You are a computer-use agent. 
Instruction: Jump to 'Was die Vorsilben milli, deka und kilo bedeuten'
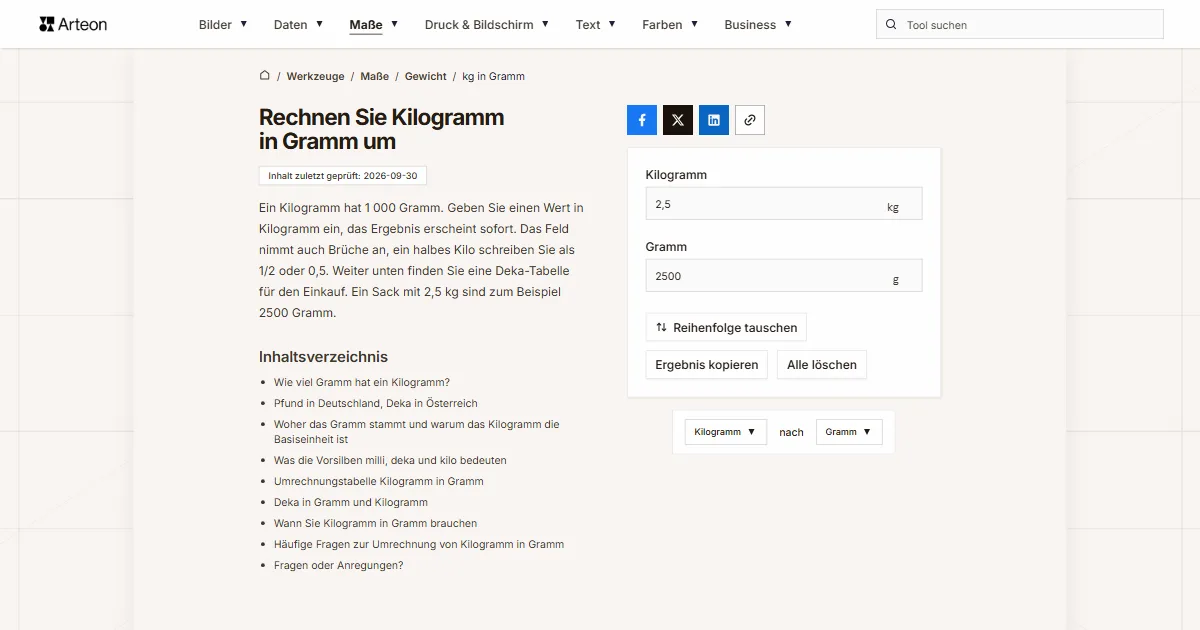(x=390, y=460)
